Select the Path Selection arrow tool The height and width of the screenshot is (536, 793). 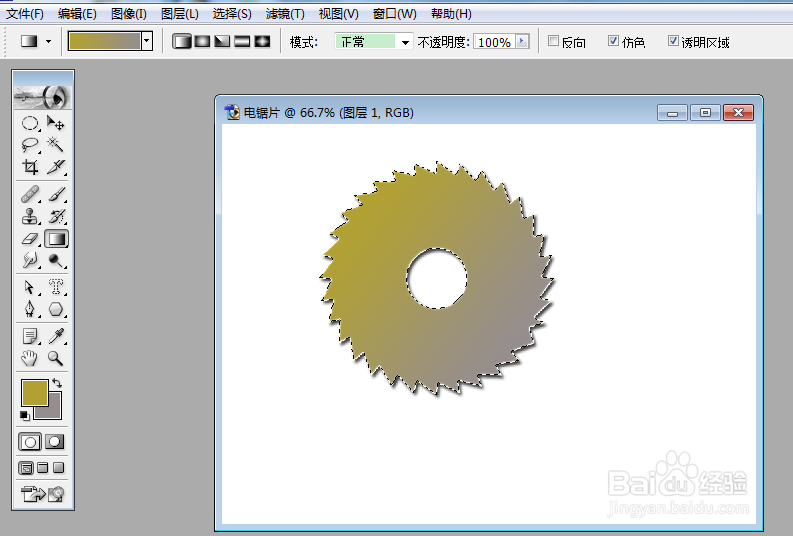tap(30, 287)
